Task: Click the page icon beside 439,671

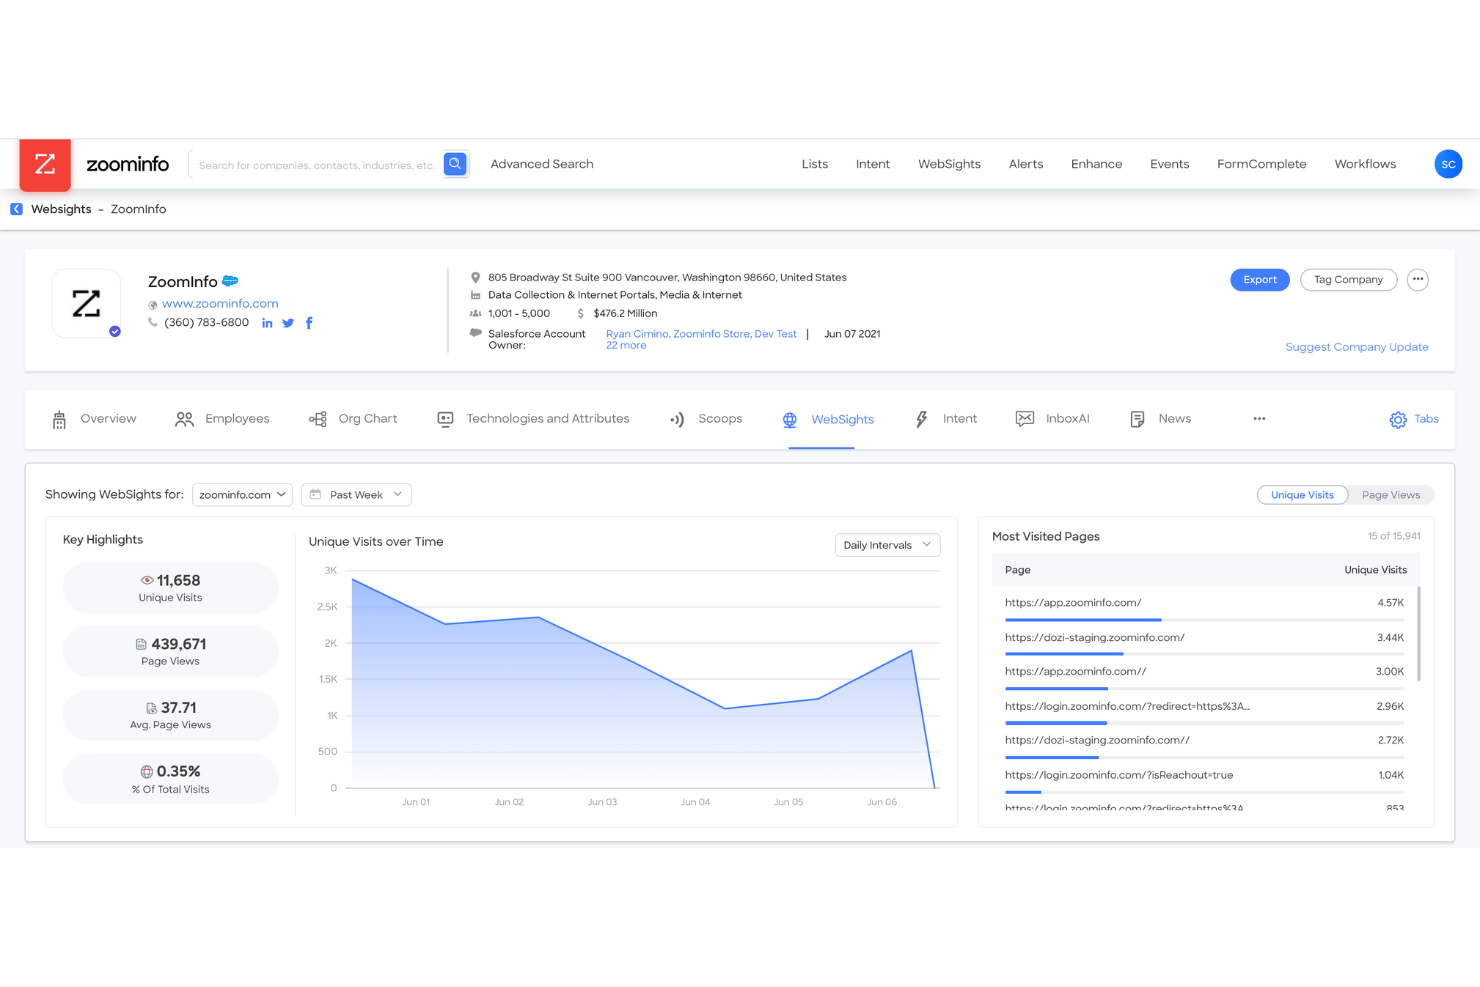Action: click(x=142, y=644)
